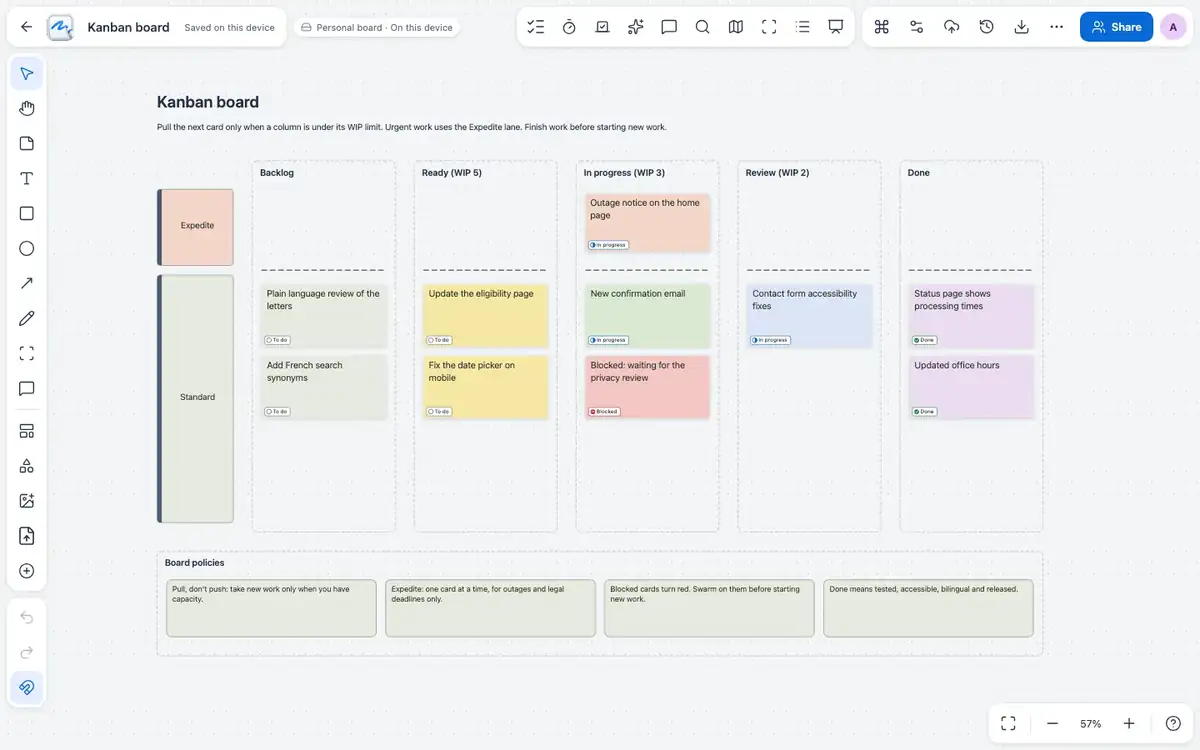Choose the pen drawing tool
1200x750 pixels.
pyautogui.click(x=27, y=318)
